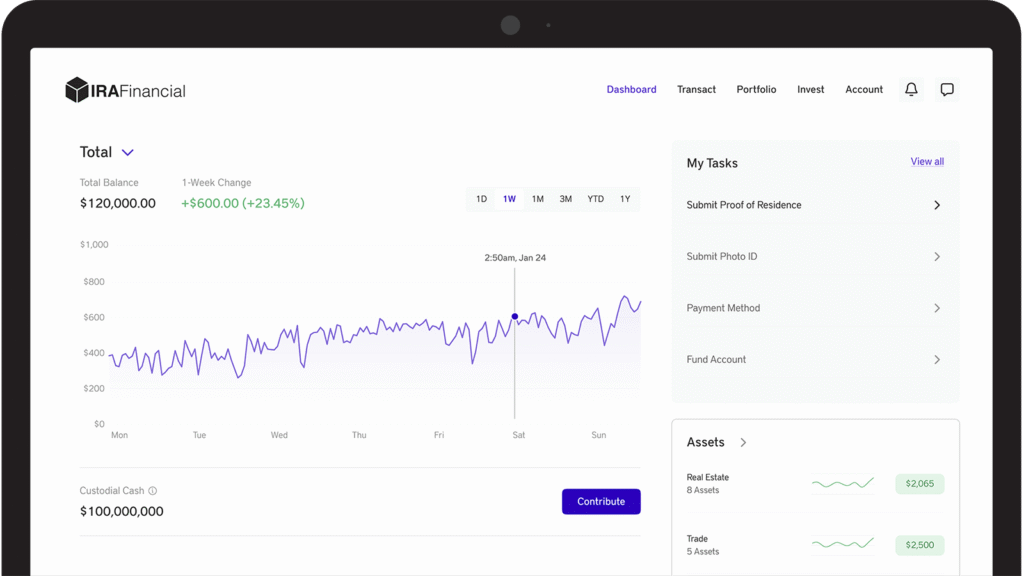Click the Contribute button
The image size is (1024, 576).
[601, 501]
